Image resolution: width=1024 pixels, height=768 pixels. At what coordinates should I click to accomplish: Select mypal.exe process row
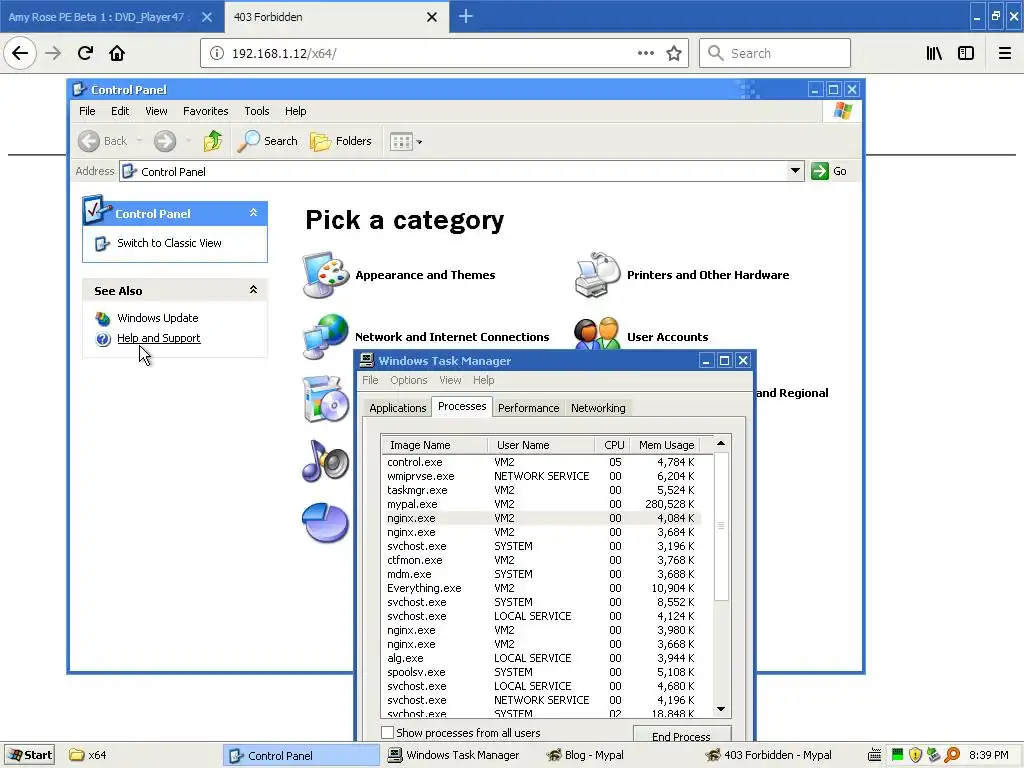(541, 504)
